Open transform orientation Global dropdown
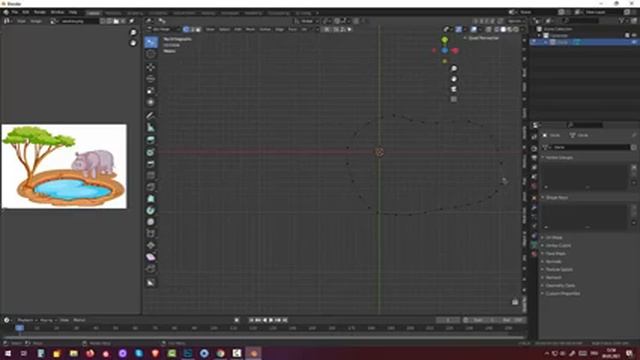640x360 pixels. [x=306, y=21]
